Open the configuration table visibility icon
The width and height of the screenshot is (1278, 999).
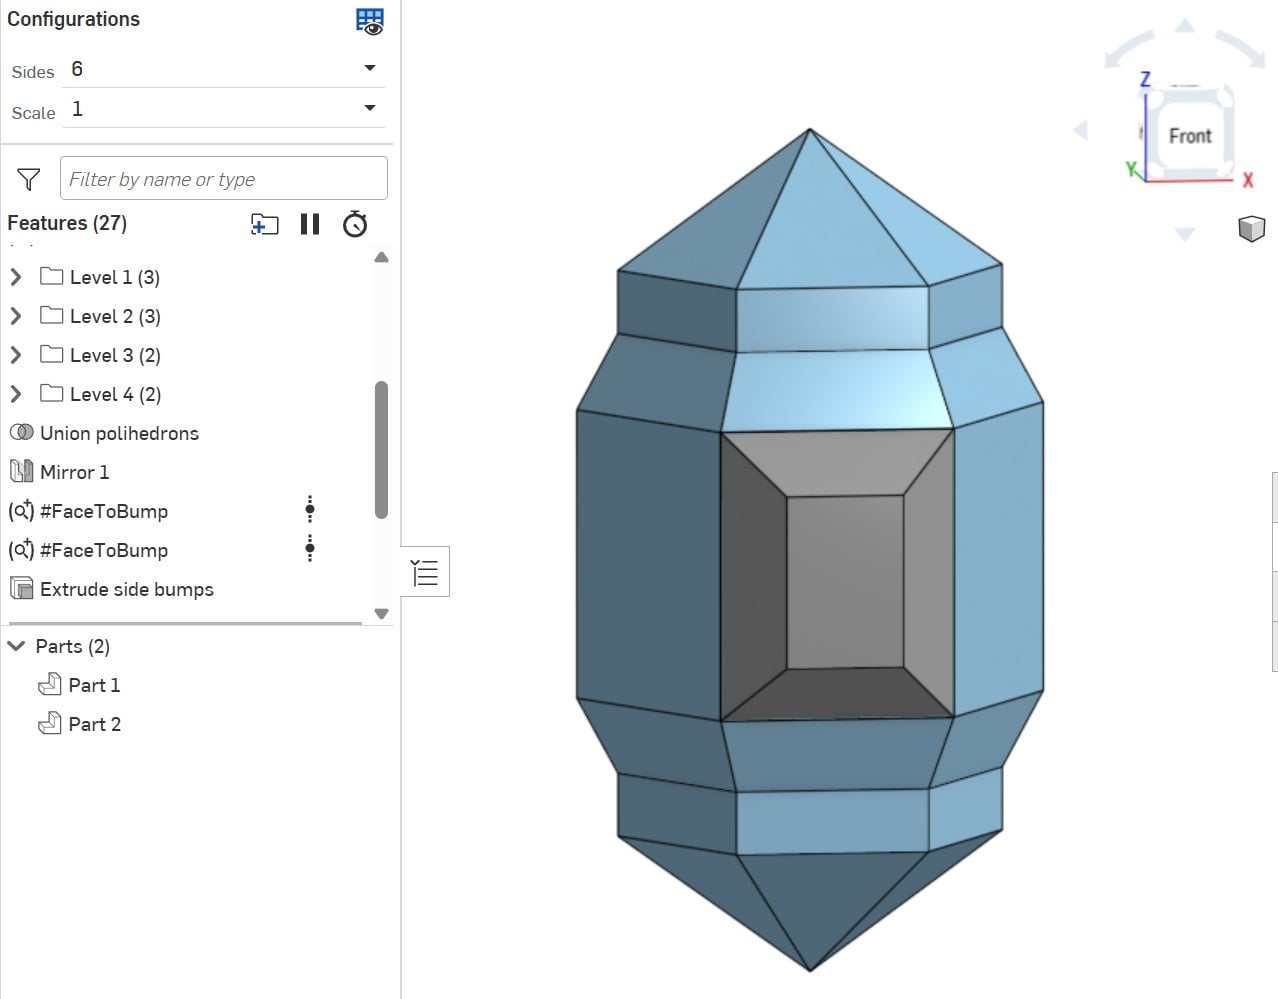tap(370, 21)
